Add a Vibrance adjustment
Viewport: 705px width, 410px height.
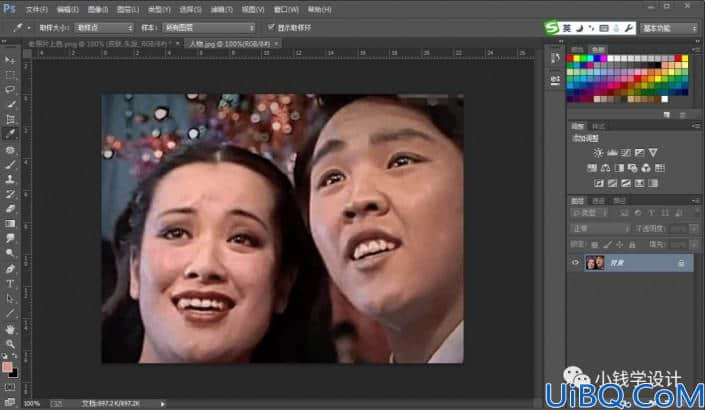[653, 153]
